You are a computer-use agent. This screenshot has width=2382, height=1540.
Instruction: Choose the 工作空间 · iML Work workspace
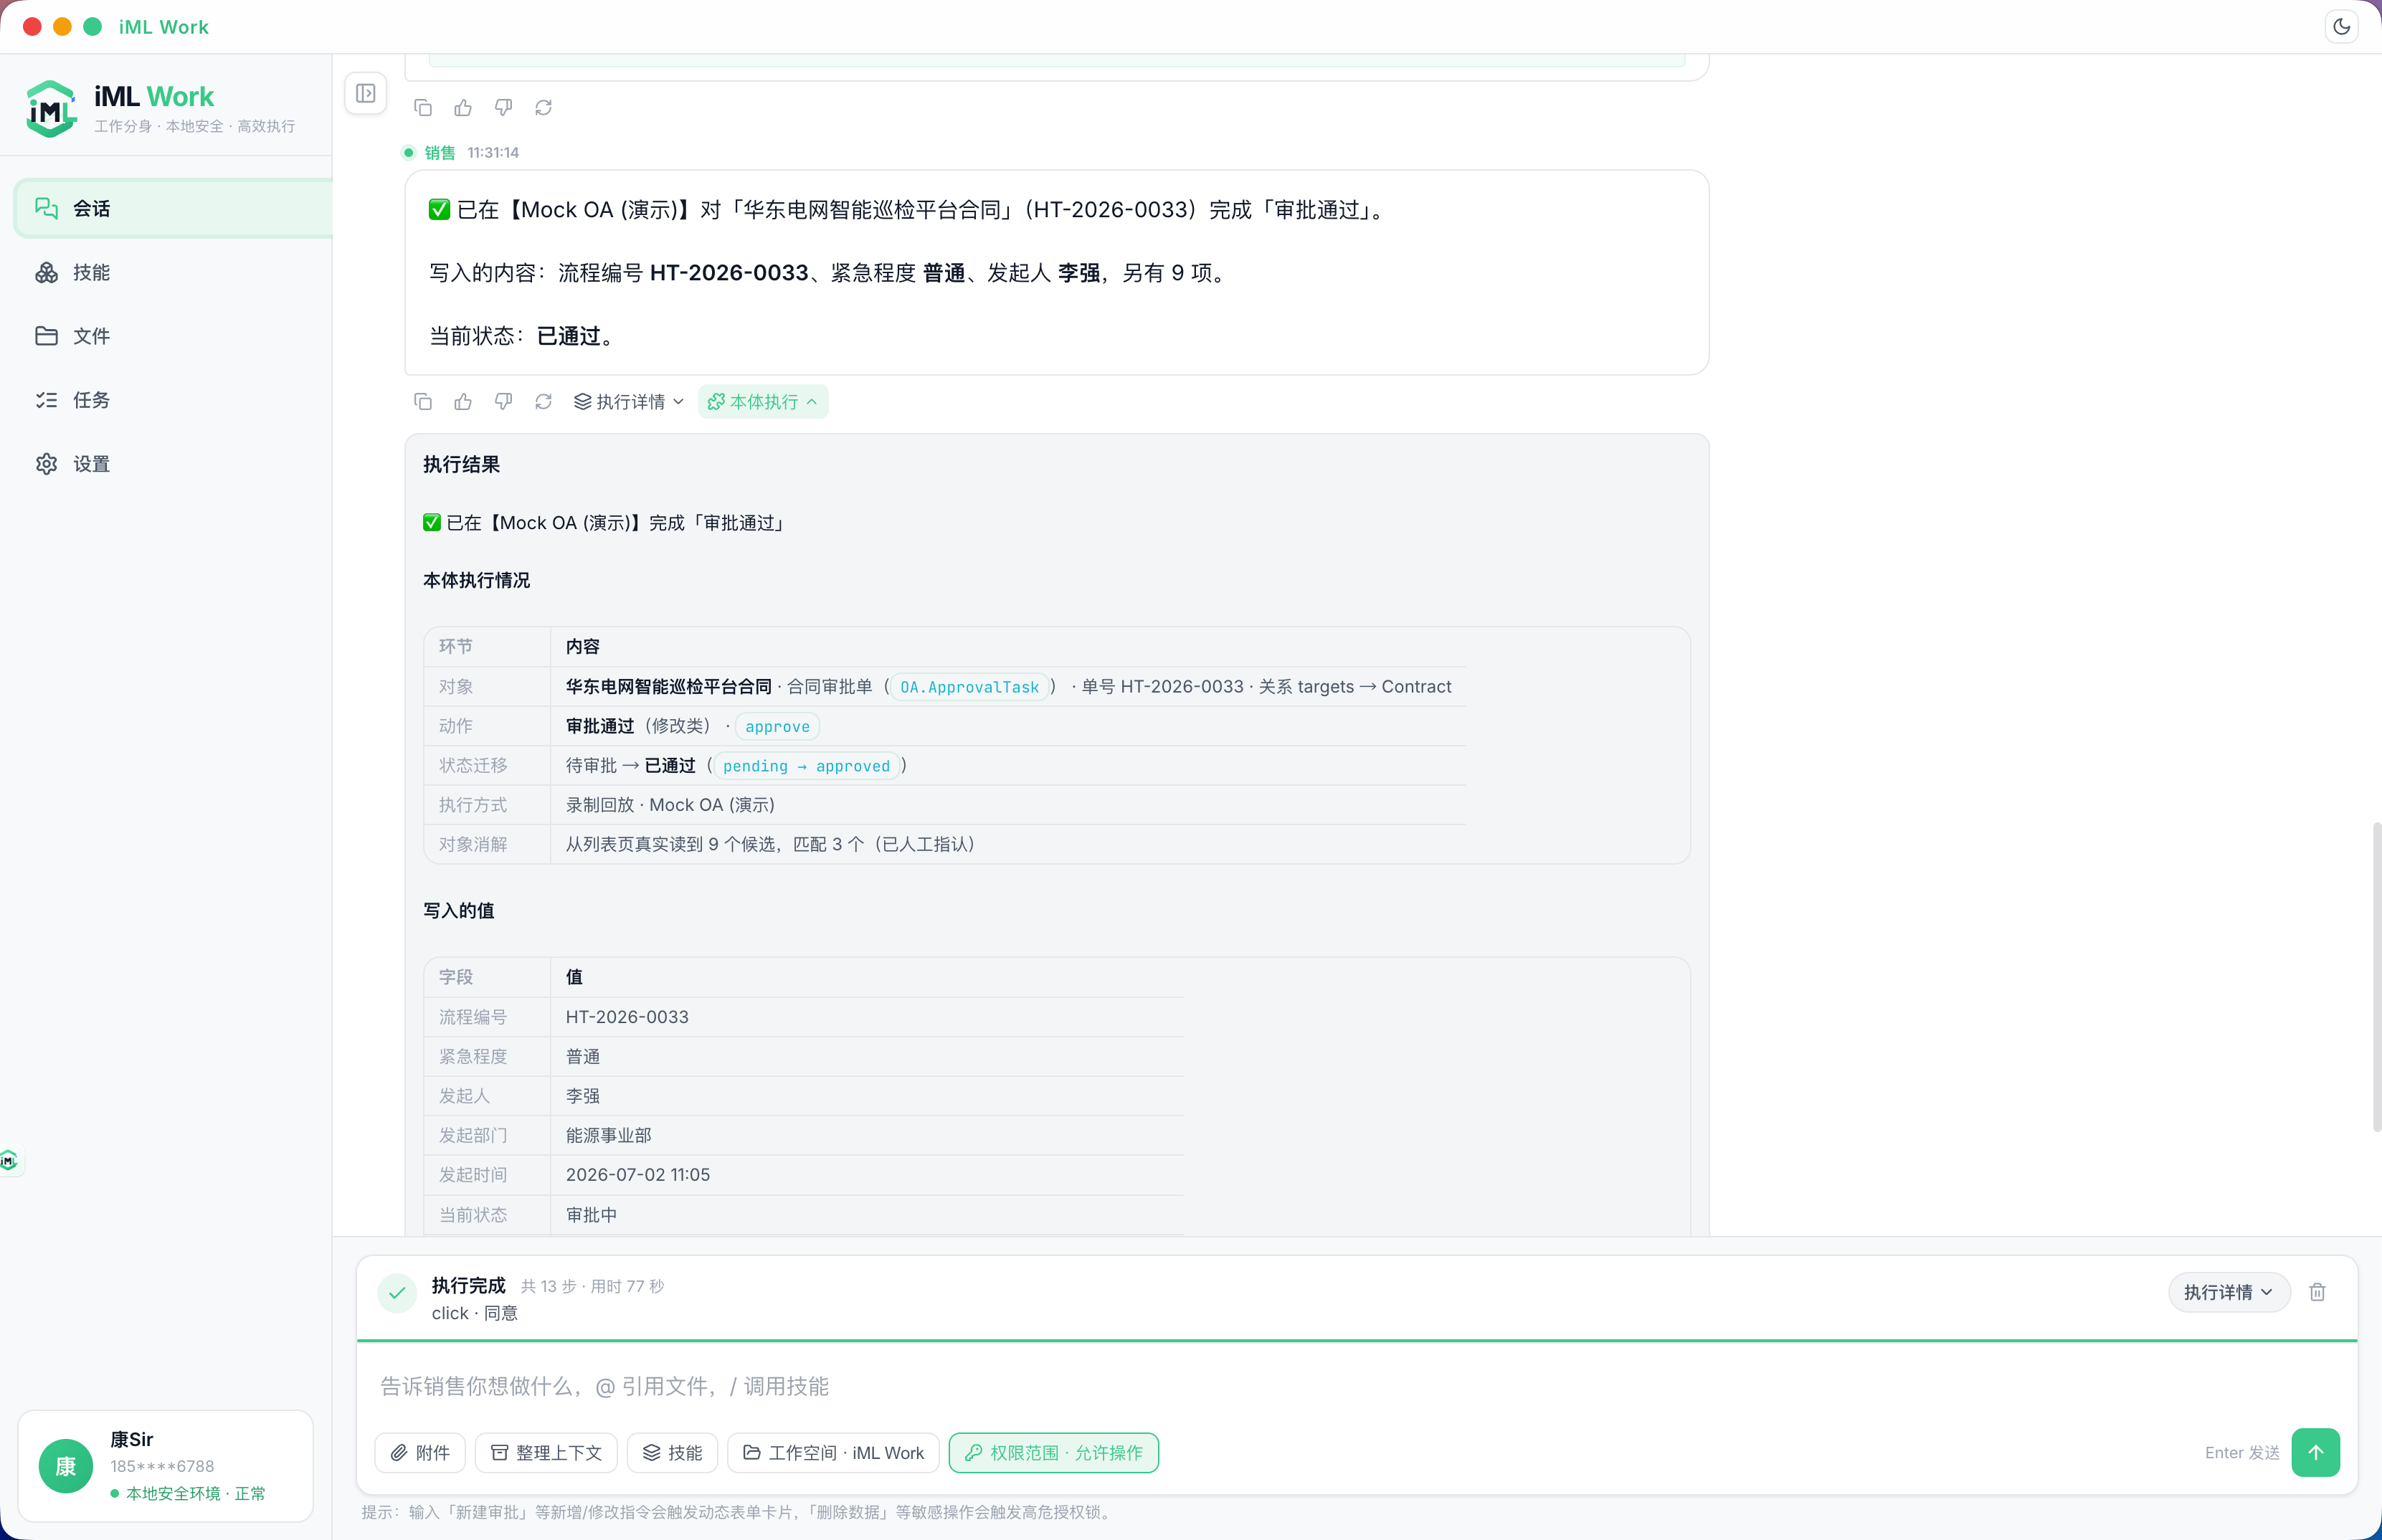[833, 1452]
